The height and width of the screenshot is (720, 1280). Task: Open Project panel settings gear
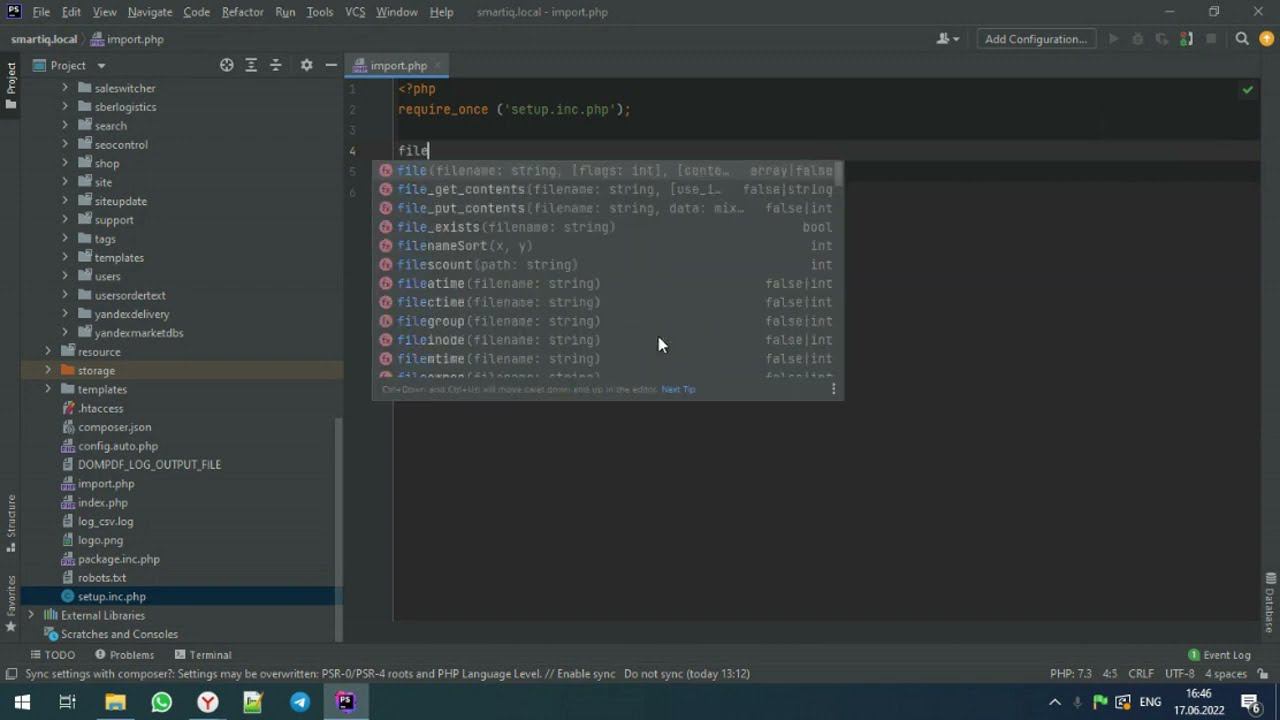[306, 65]
